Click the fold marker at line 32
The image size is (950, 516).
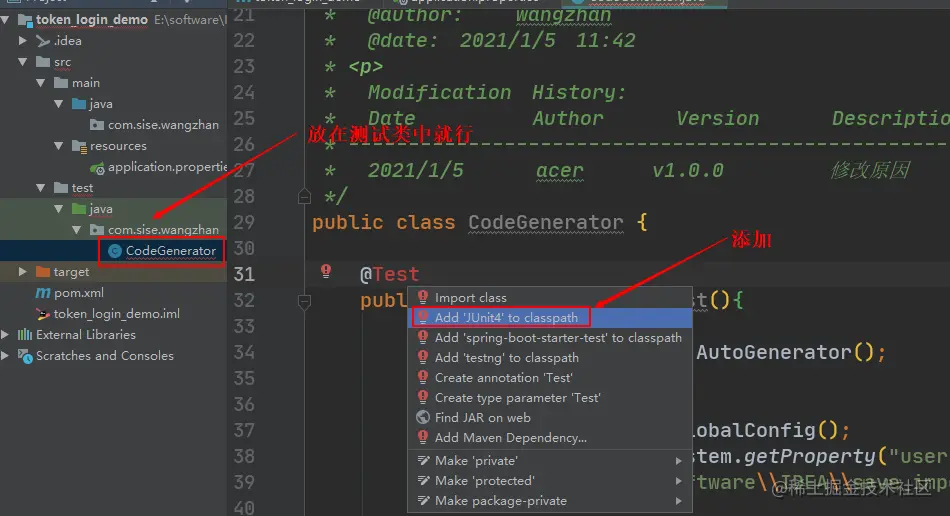(305, 301)
